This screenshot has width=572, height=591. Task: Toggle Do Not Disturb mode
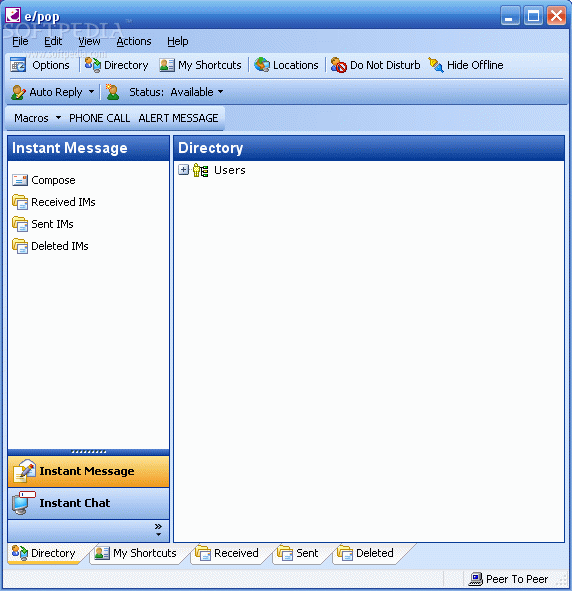375,65
